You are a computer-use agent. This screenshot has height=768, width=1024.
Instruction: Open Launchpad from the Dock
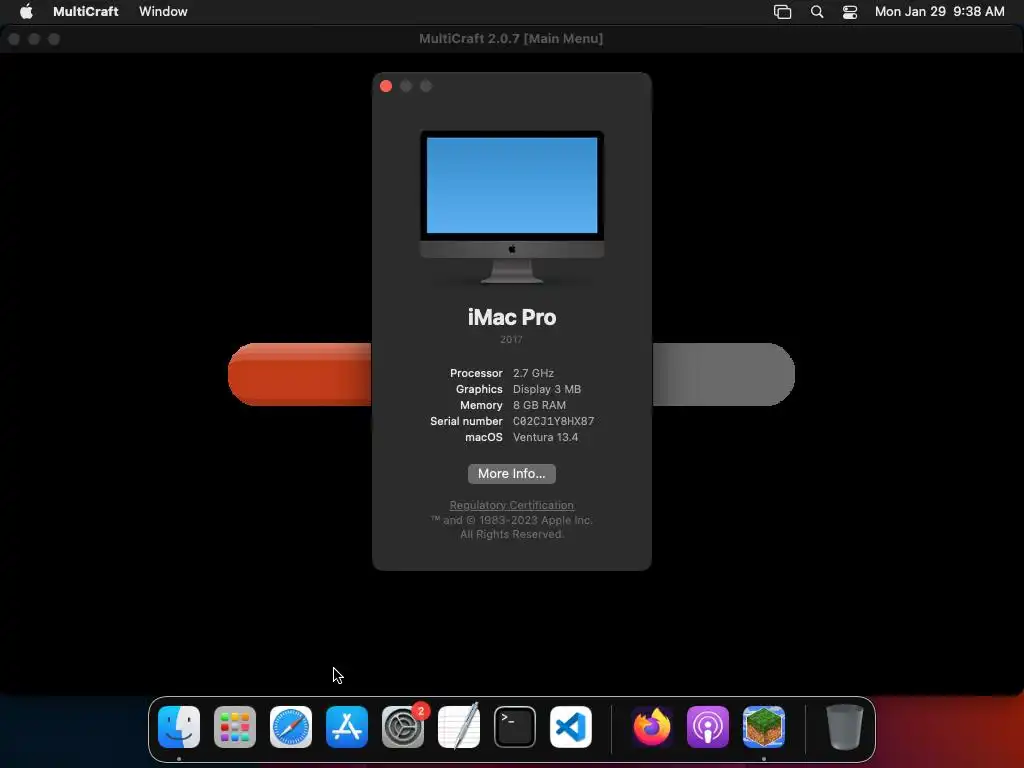pos(235,727)
